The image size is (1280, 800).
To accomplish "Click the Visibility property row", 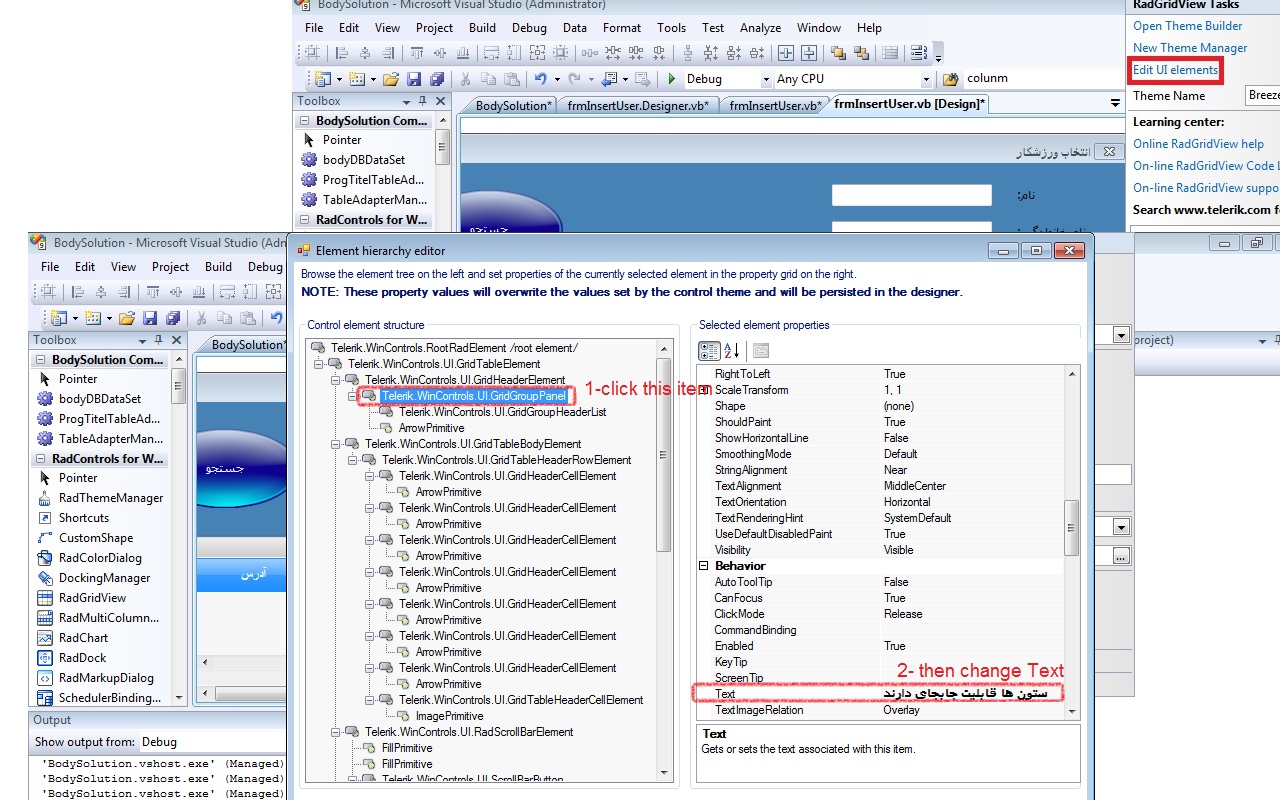I will click(x=881, y=550).
